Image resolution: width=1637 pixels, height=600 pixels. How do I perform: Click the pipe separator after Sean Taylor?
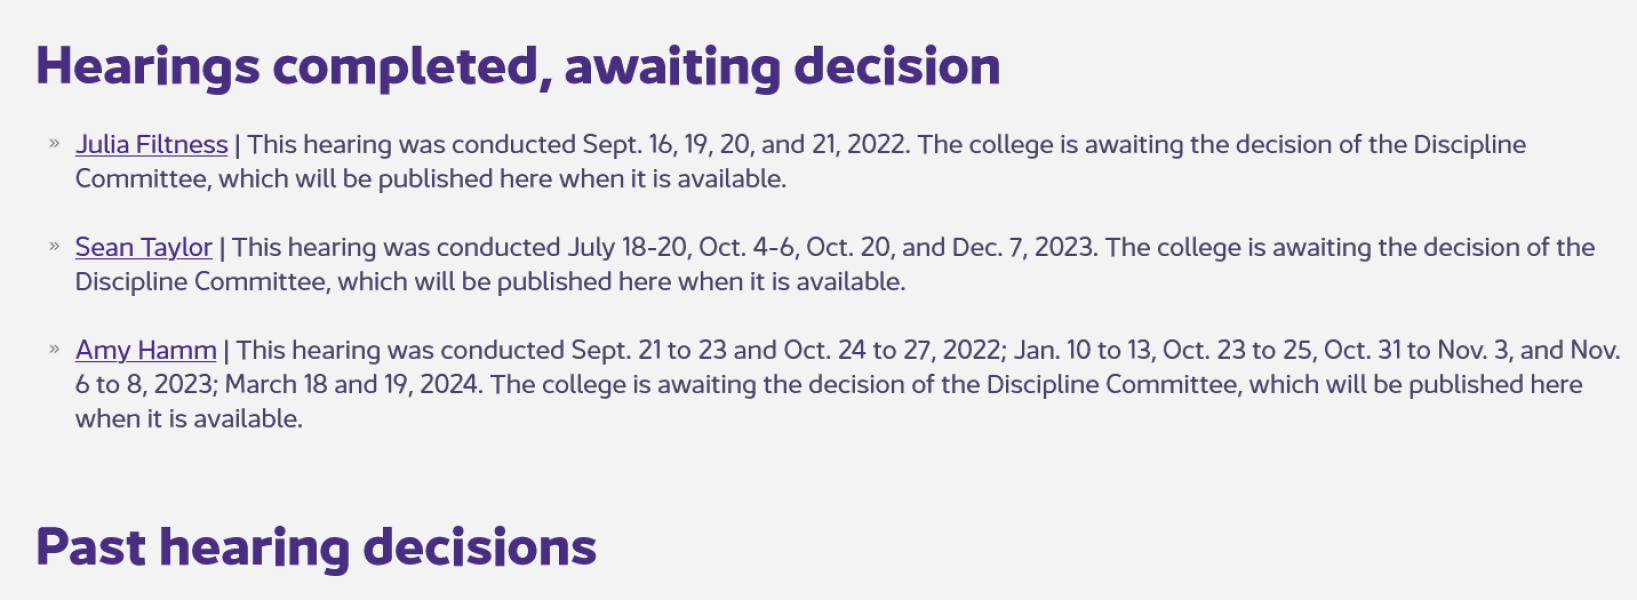222,248
